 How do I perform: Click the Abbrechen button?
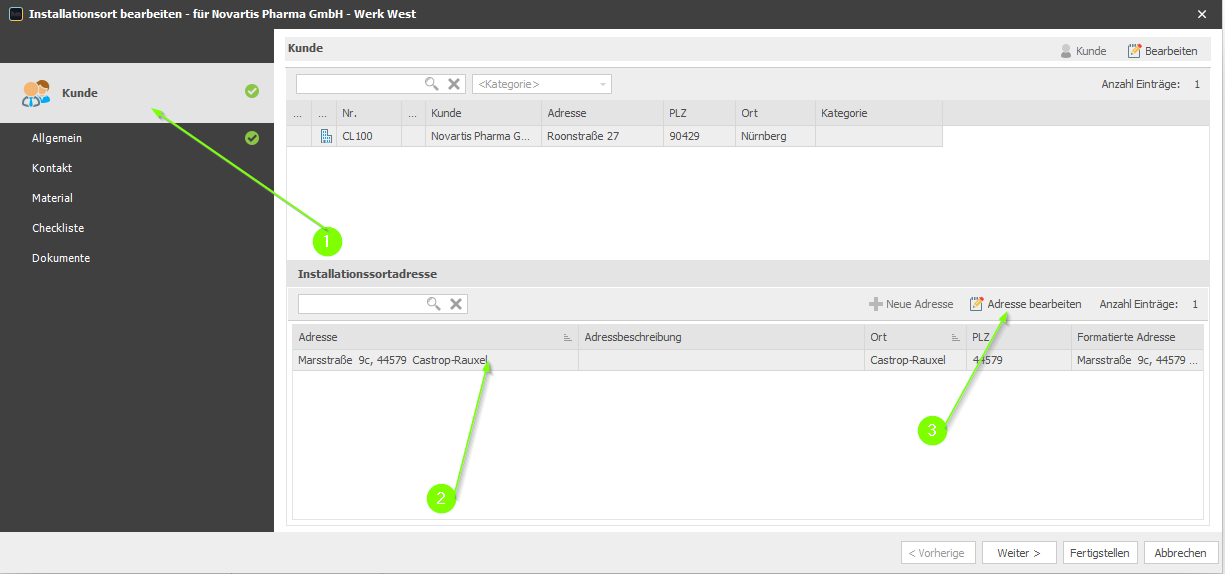(x=1181, y=553)
